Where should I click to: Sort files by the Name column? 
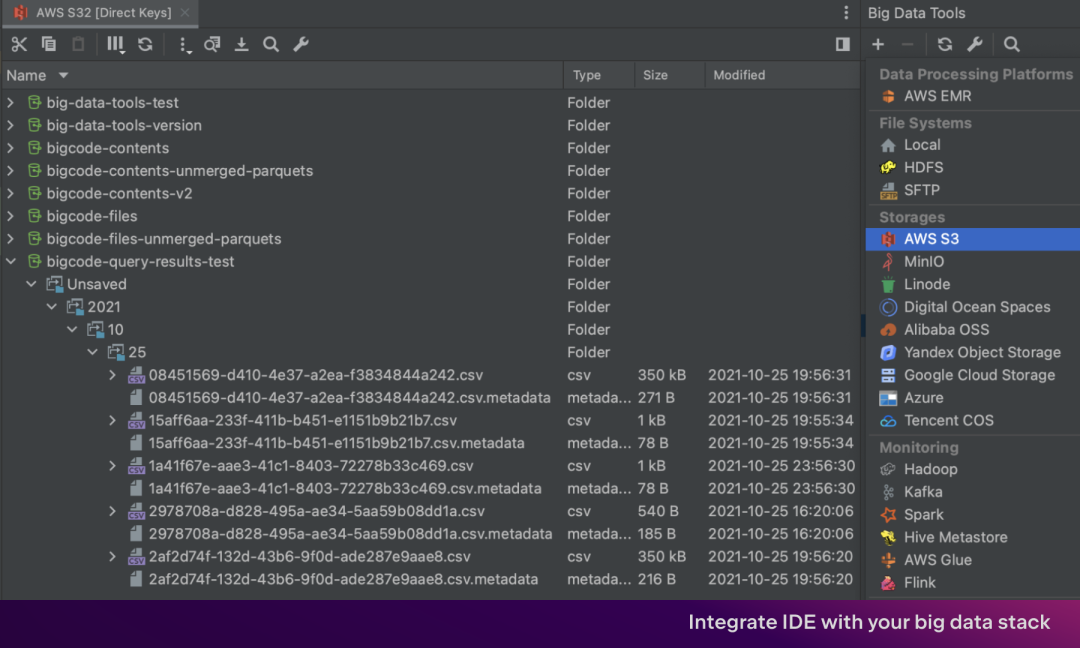282,75
